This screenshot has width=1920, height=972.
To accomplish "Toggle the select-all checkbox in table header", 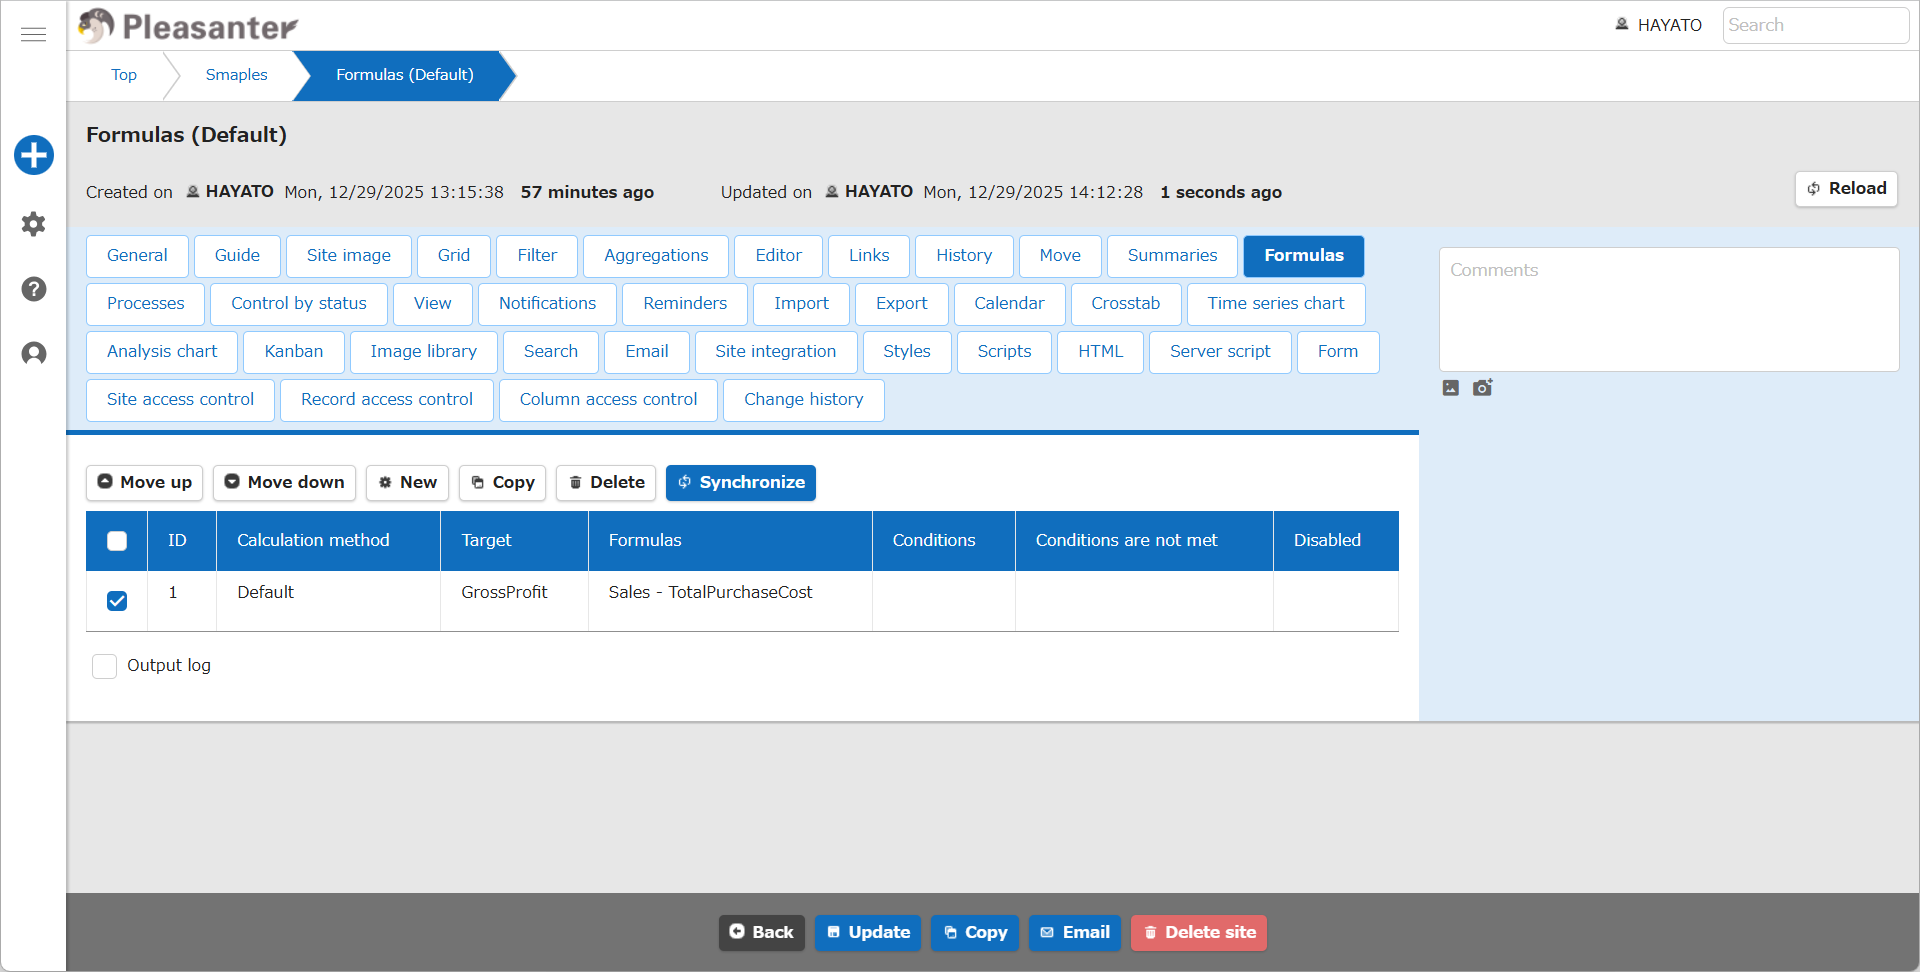I will 117,541.
